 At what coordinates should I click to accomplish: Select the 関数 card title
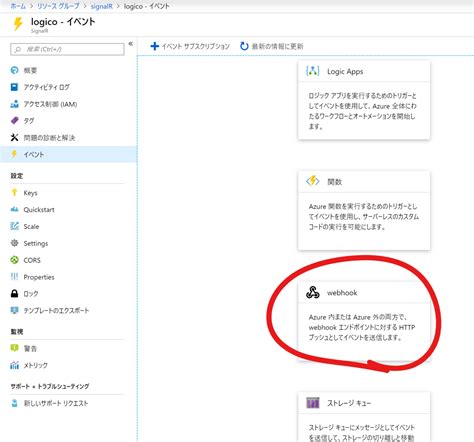pos(334,182)
